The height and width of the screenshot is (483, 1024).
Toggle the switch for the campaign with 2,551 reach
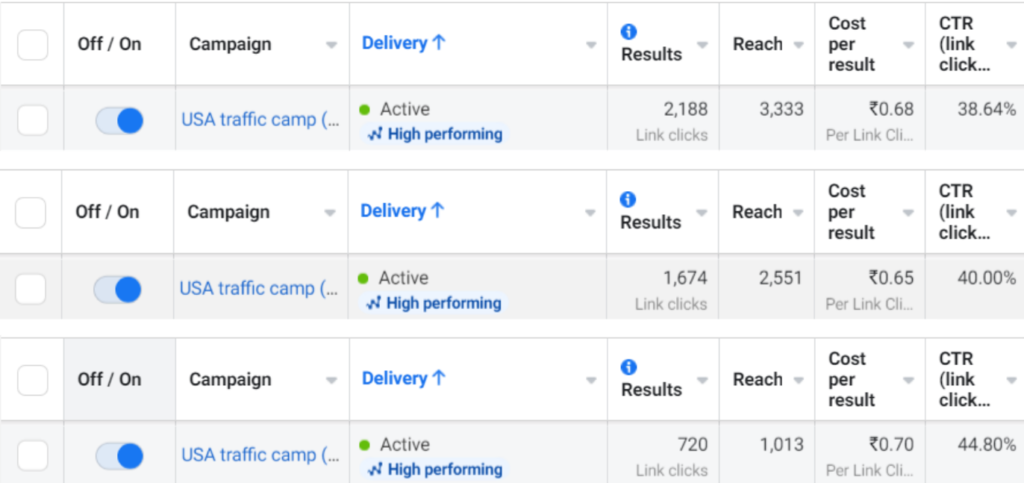pyautogui.click(x=118, y=289)
